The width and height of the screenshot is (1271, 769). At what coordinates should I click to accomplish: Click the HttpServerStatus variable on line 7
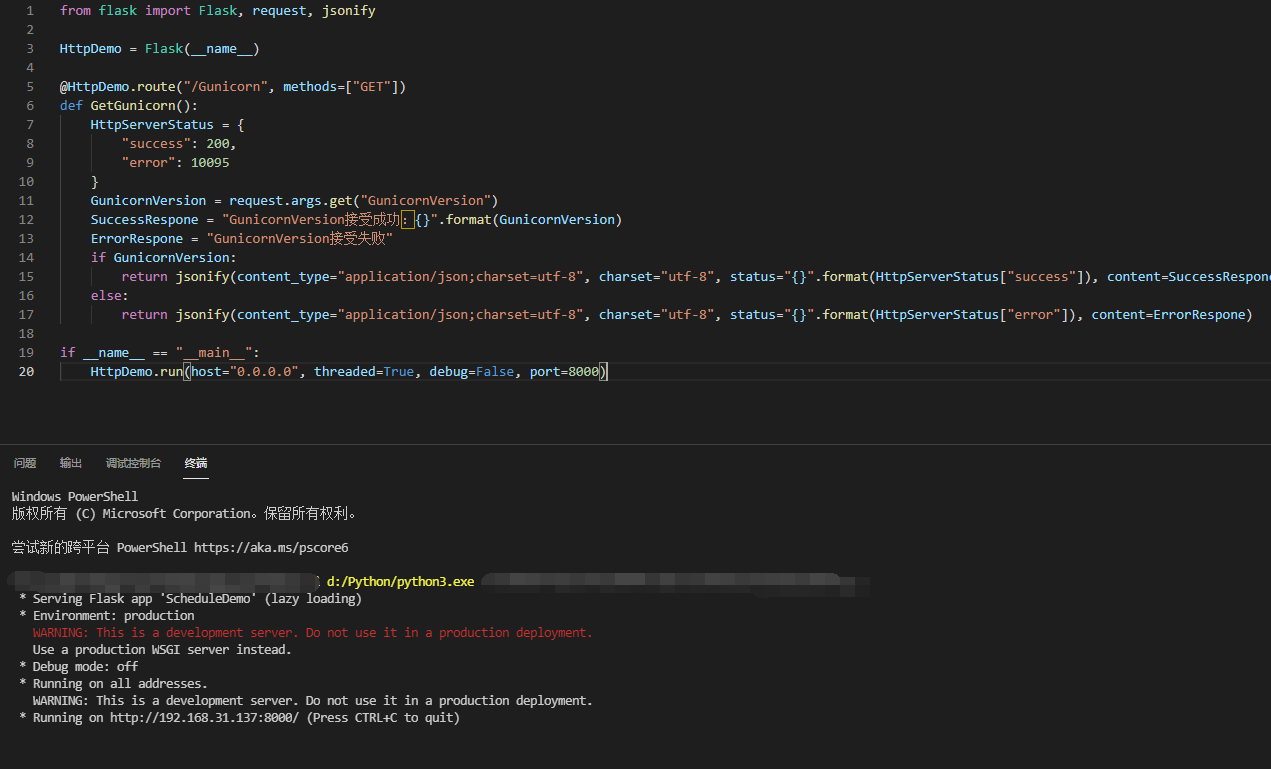click(152, 124)
